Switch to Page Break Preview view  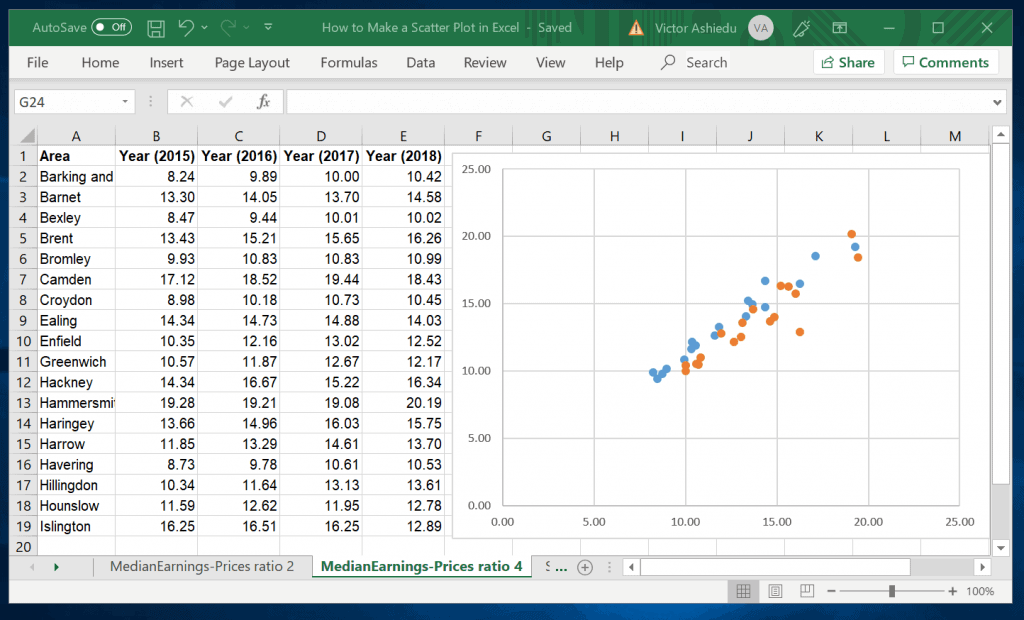tap(806, 591)
